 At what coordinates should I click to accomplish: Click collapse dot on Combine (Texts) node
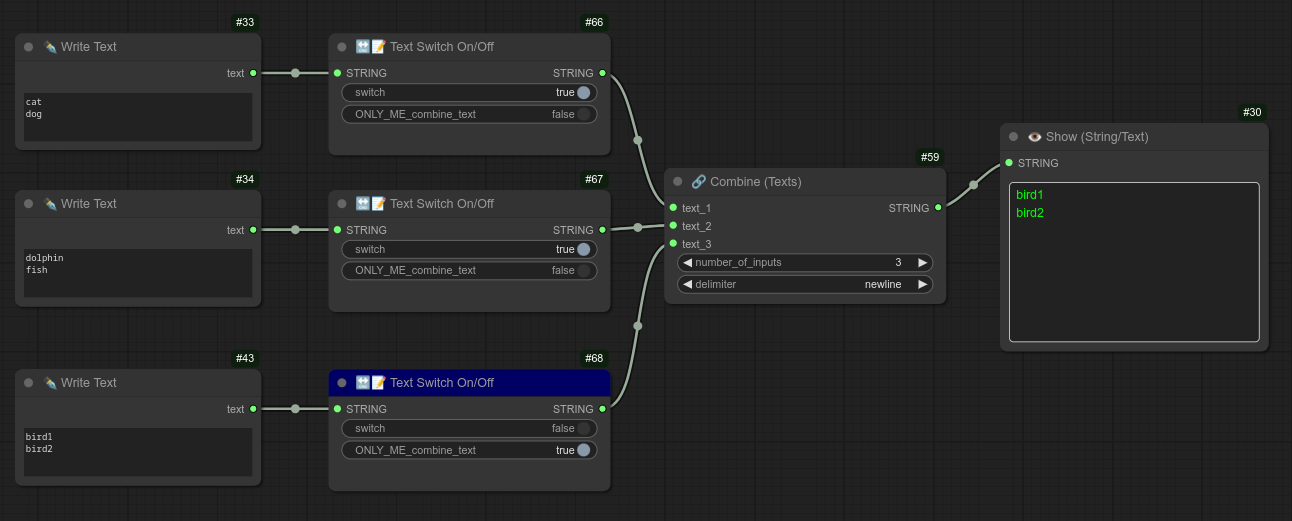(677, 182)
